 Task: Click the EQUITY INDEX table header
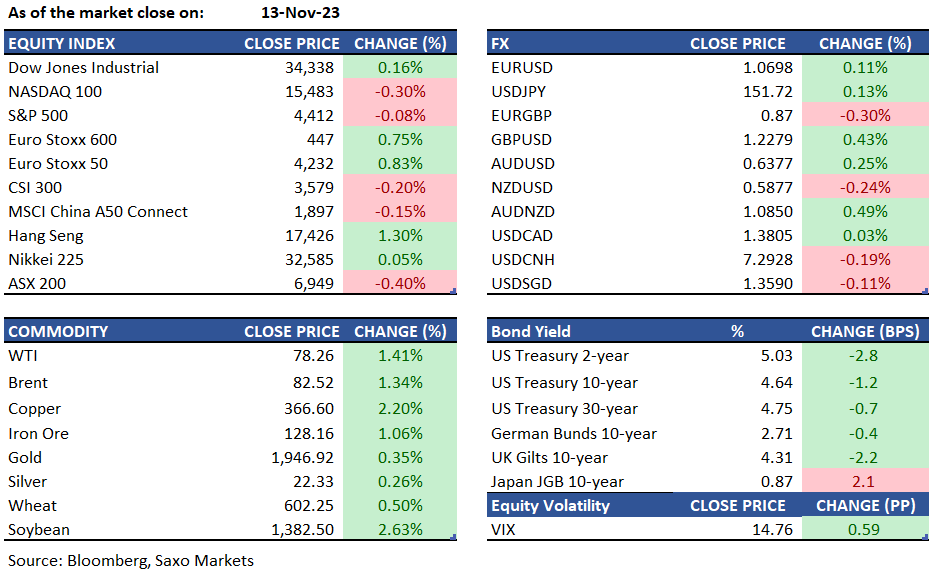[x=62, y=43]
